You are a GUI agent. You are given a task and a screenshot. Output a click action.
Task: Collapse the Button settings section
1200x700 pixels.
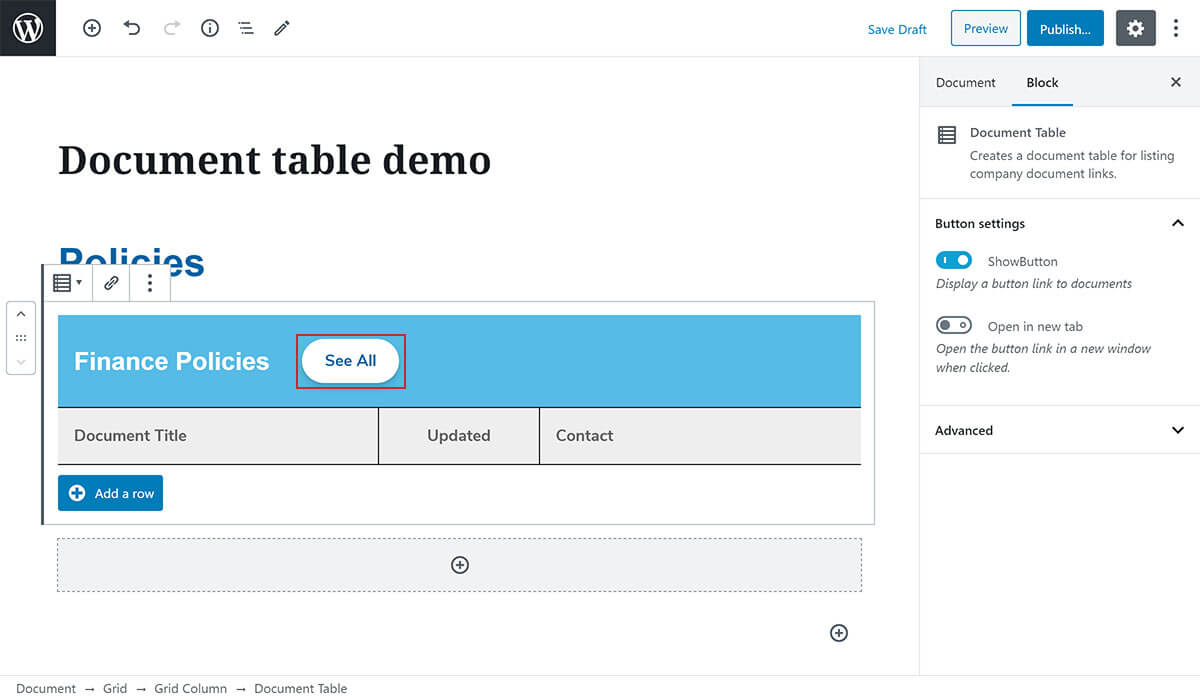[x=1177, y=223]
